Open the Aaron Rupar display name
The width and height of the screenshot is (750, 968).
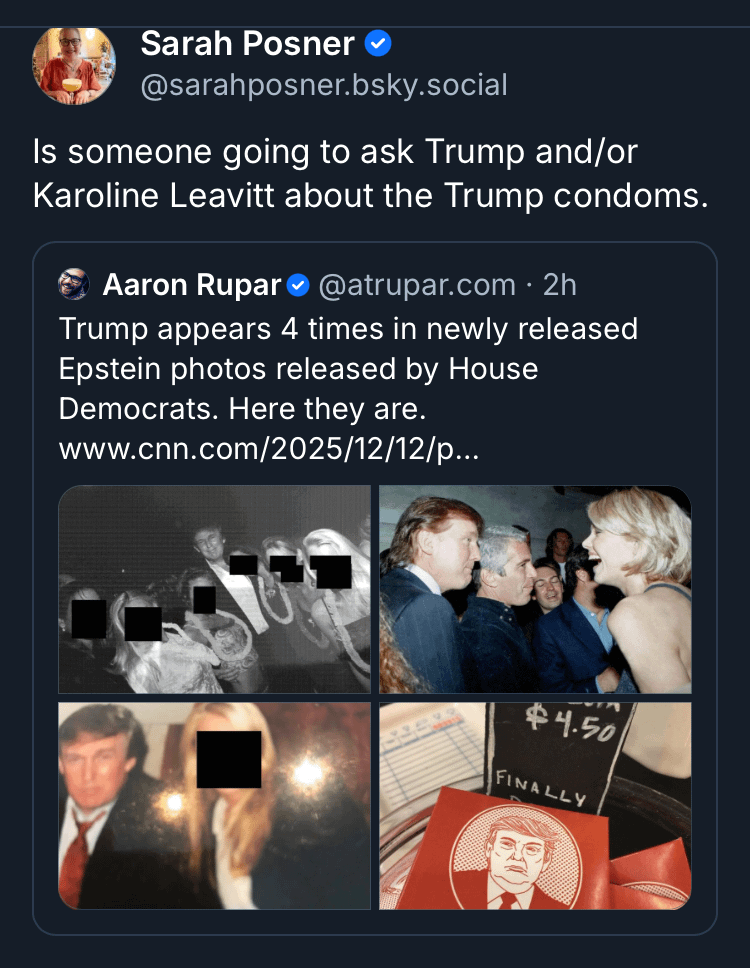pyautogui.click(x=191, y=285)
